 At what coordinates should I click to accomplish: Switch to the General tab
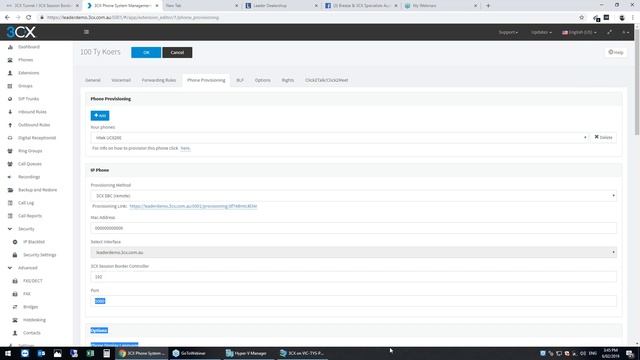tap(93, 80)
